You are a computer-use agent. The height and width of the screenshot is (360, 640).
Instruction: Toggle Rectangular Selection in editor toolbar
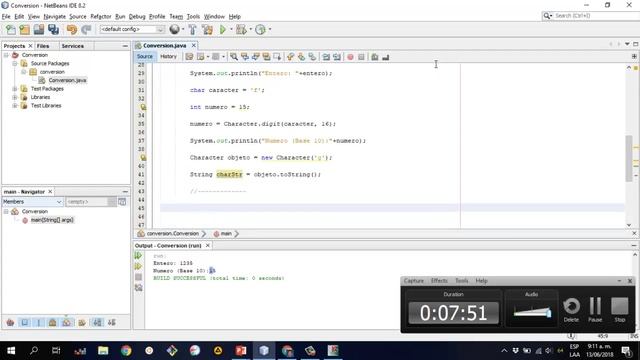point(277,57)
